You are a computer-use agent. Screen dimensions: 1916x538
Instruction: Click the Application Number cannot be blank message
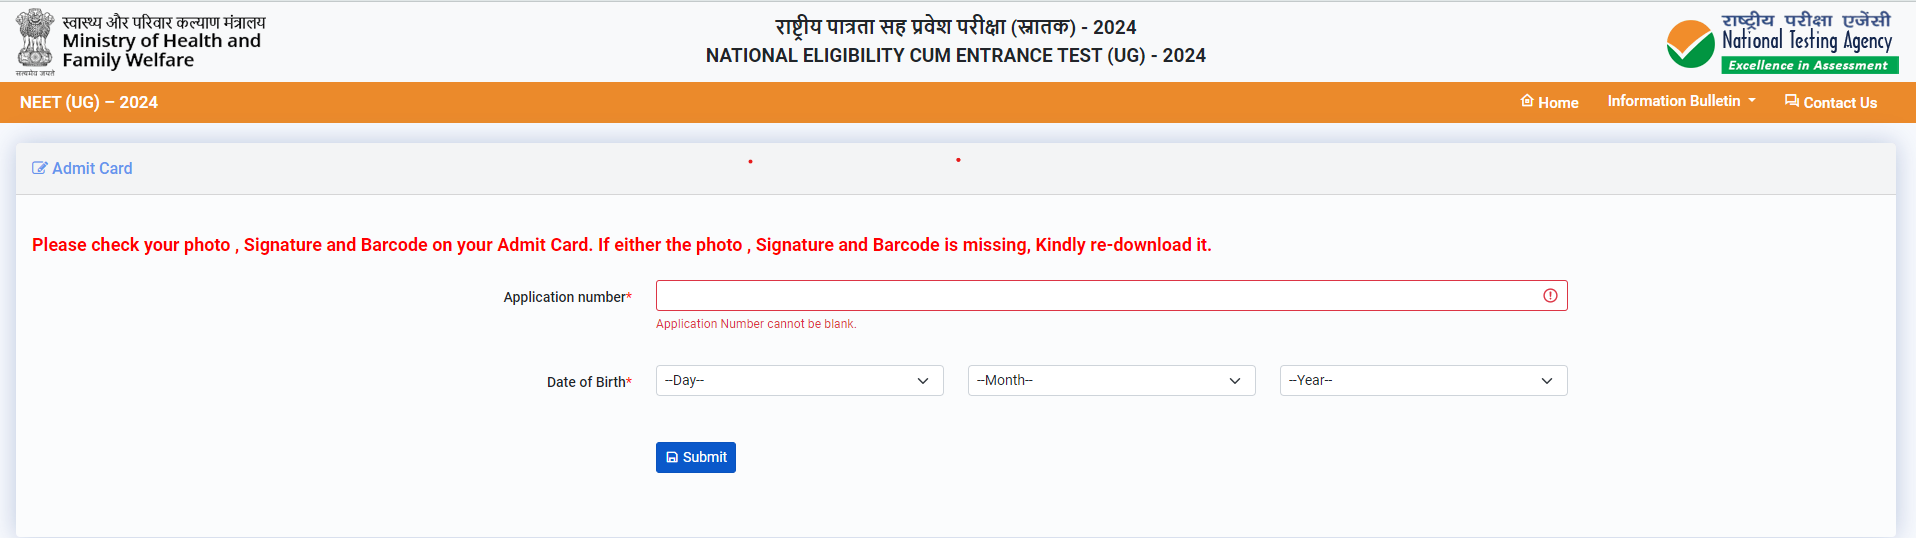coord(756,324)
